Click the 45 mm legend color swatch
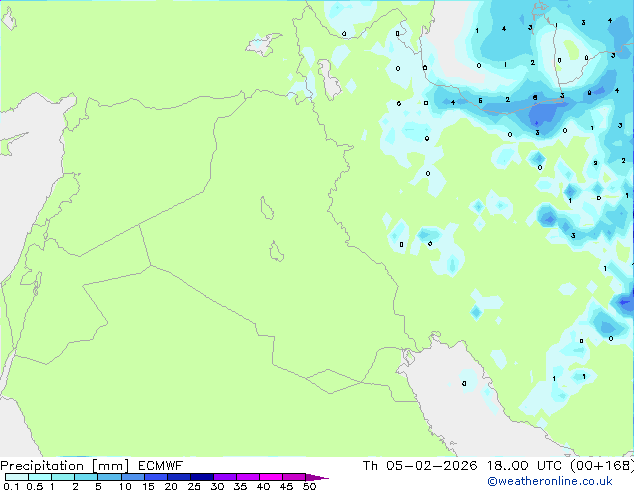Image resolution: width=634 pixels, height=490 pixels. 294,477
